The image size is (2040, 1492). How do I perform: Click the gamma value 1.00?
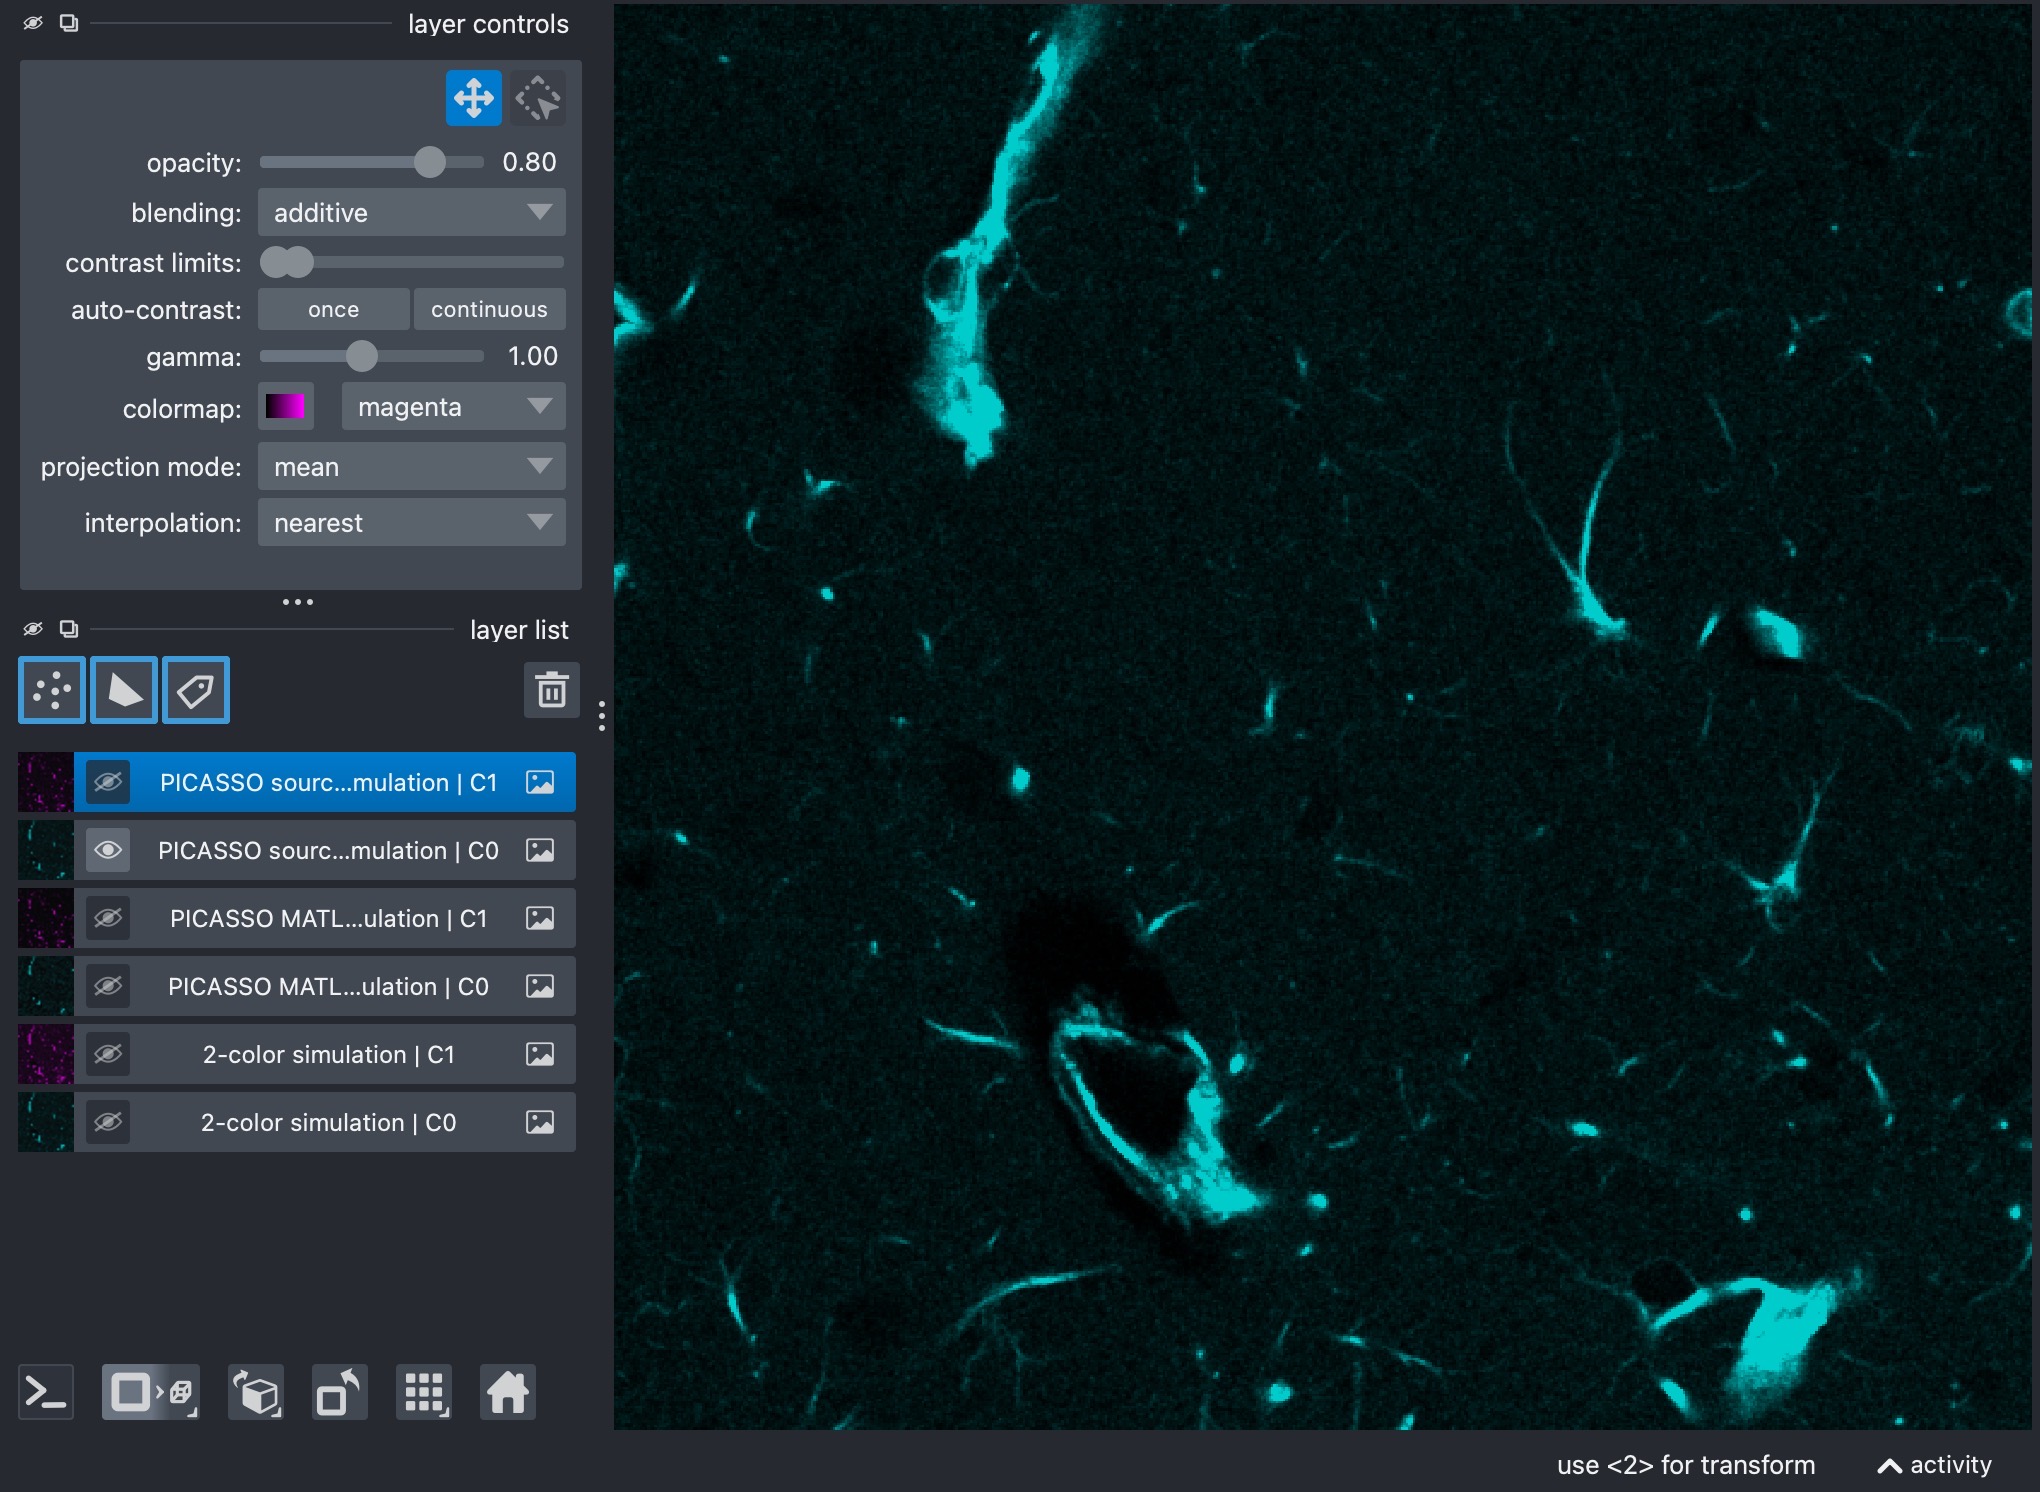coord(532,356)
